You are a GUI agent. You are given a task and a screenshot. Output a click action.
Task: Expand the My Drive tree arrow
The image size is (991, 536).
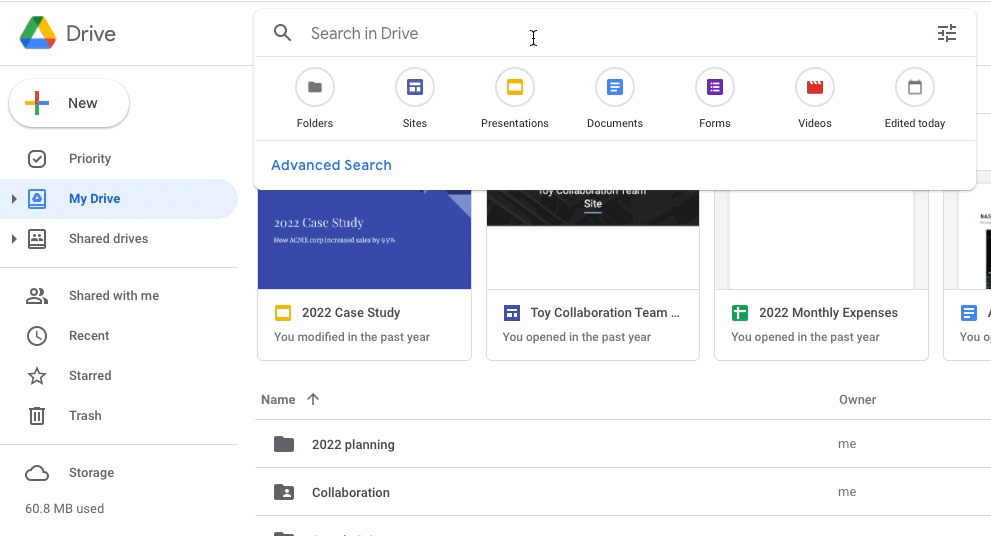14,199
